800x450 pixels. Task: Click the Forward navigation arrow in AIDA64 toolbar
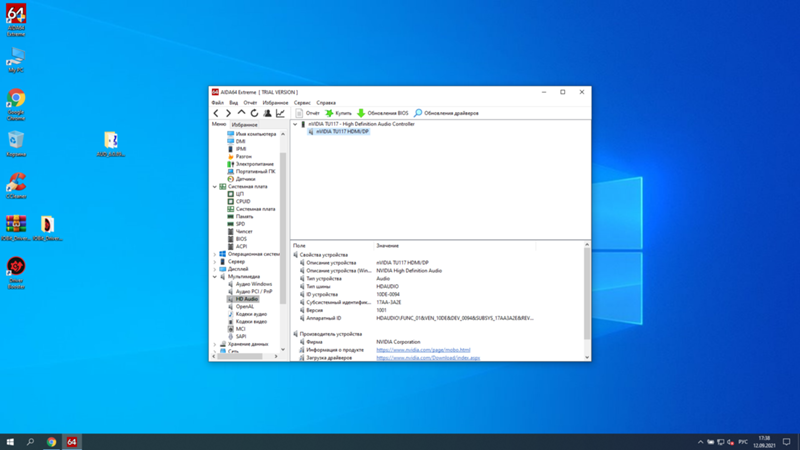[229, 113]
